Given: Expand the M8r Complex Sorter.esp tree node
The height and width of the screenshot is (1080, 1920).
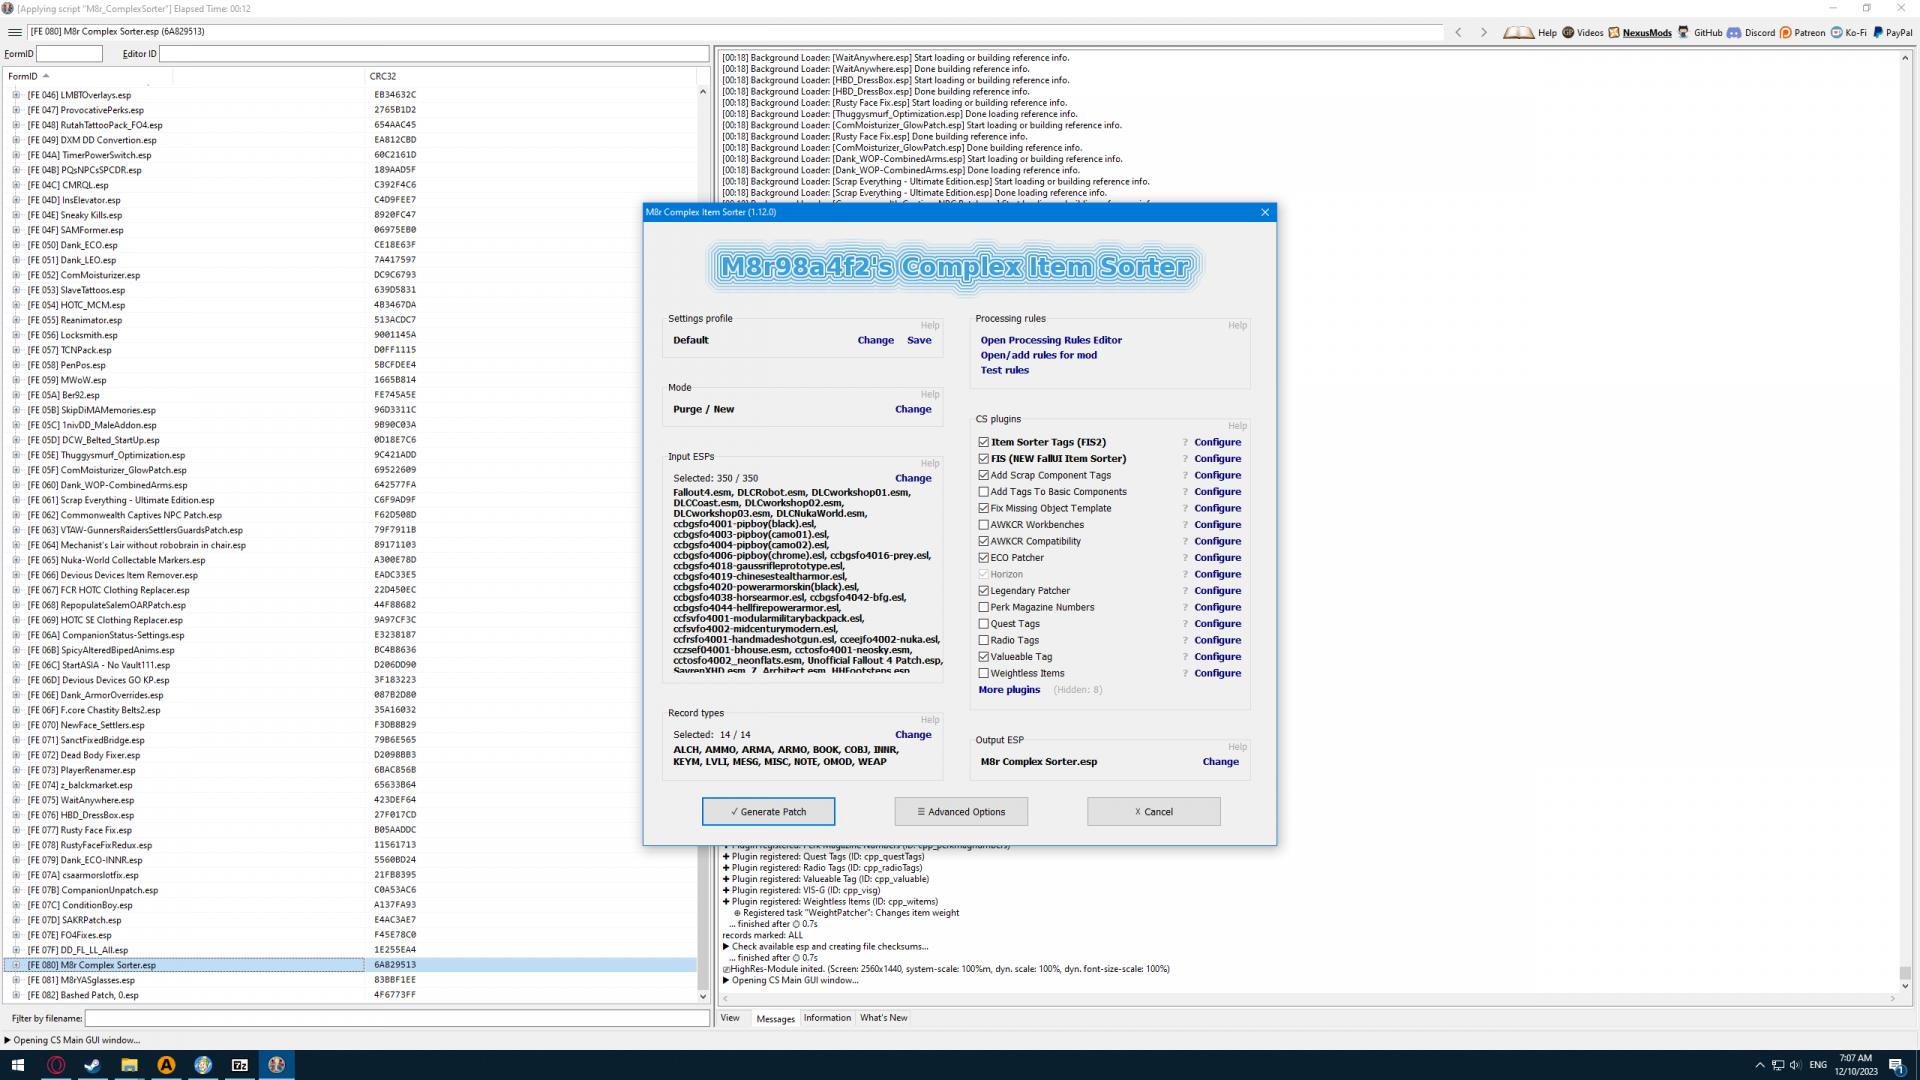Looking at the screenshot, I should click(16, 966).
